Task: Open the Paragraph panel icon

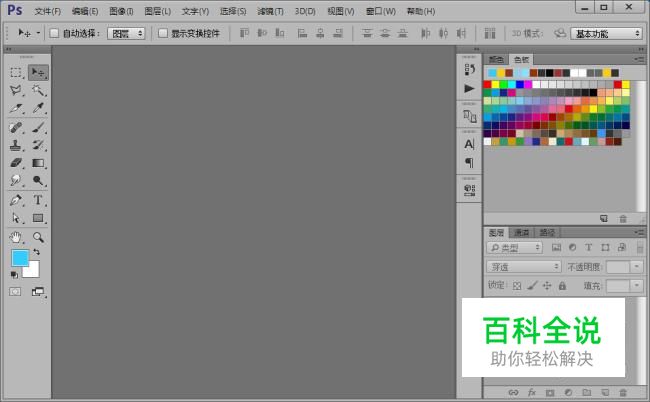Action: coord(469,163)
